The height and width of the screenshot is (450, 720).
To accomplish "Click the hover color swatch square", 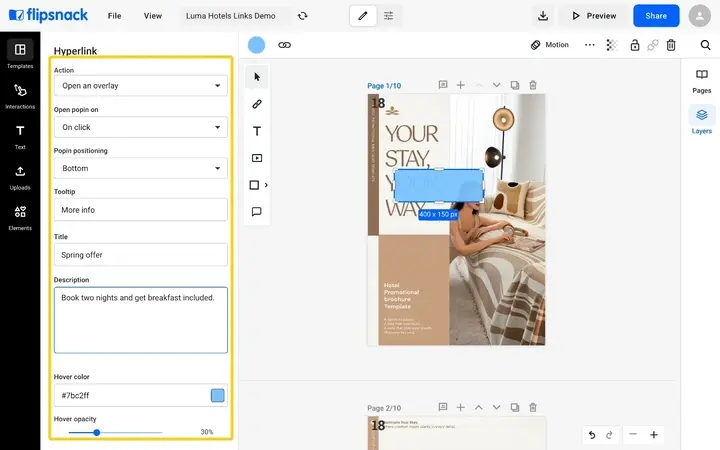I will click(217, 395).
